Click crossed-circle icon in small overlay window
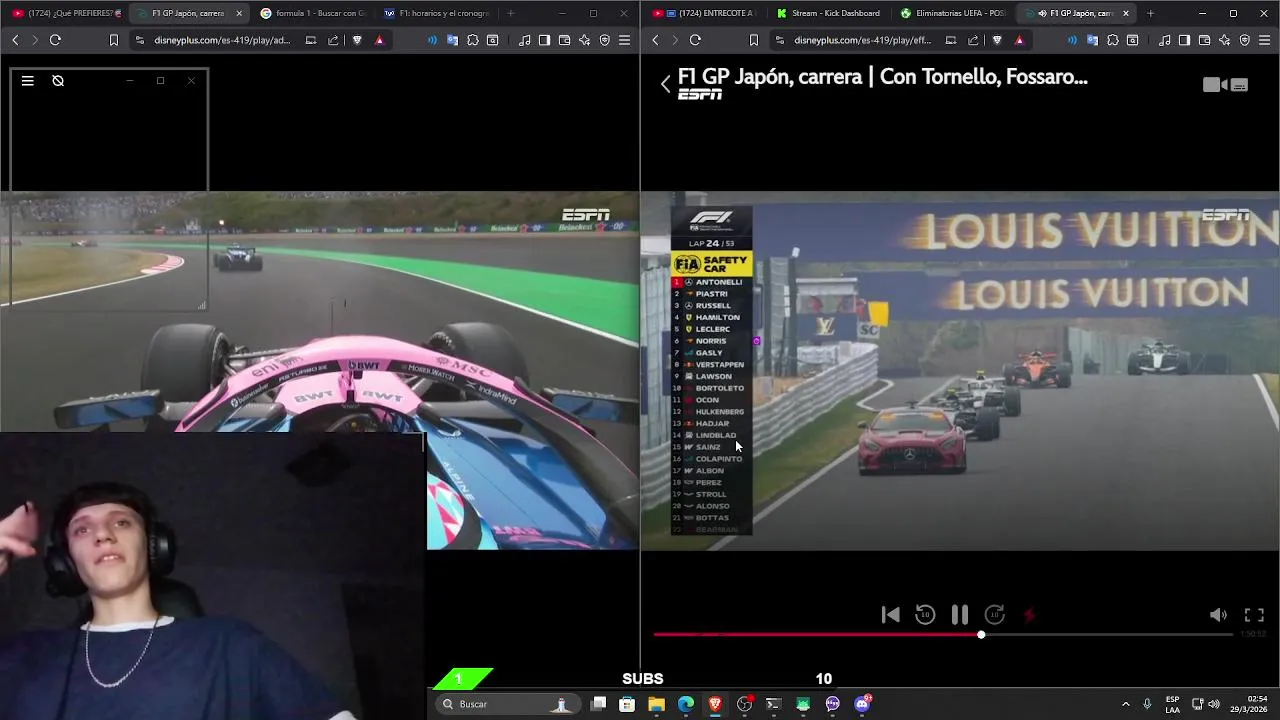 coord(58,81)
